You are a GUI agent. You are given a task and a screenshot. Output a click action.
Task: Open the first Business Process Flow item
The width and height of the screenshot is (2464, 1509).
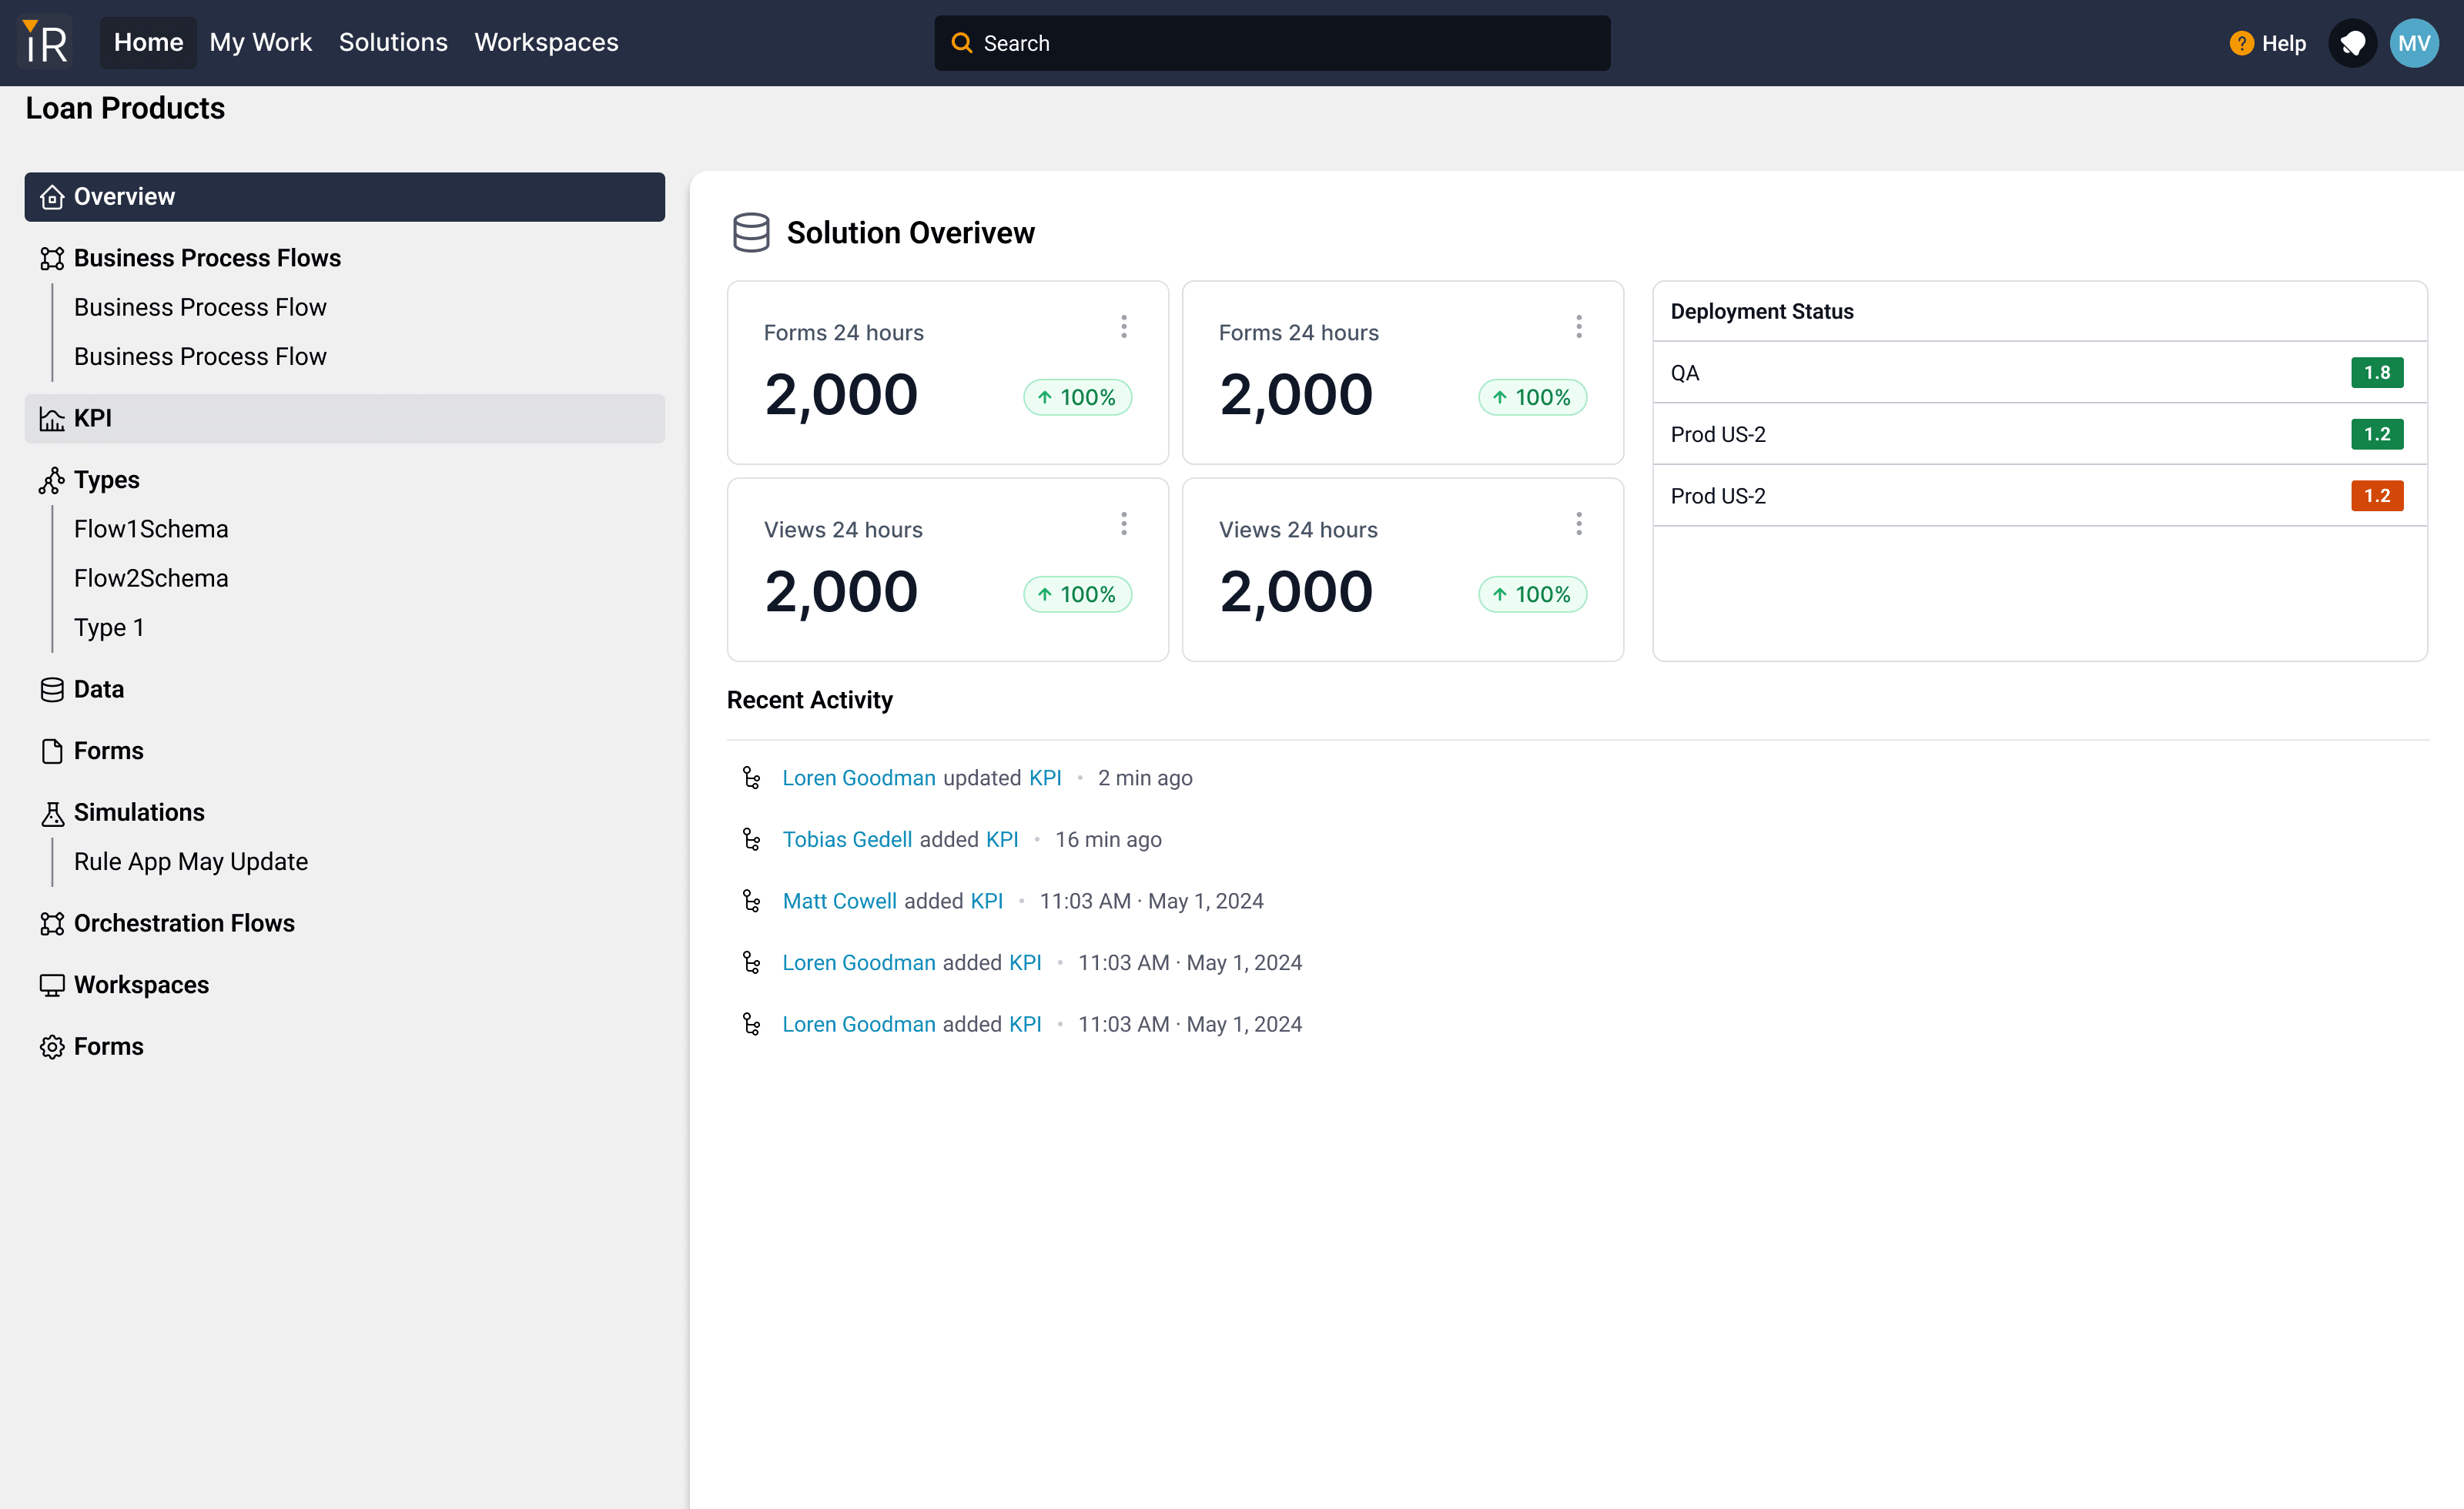(200, 307)
